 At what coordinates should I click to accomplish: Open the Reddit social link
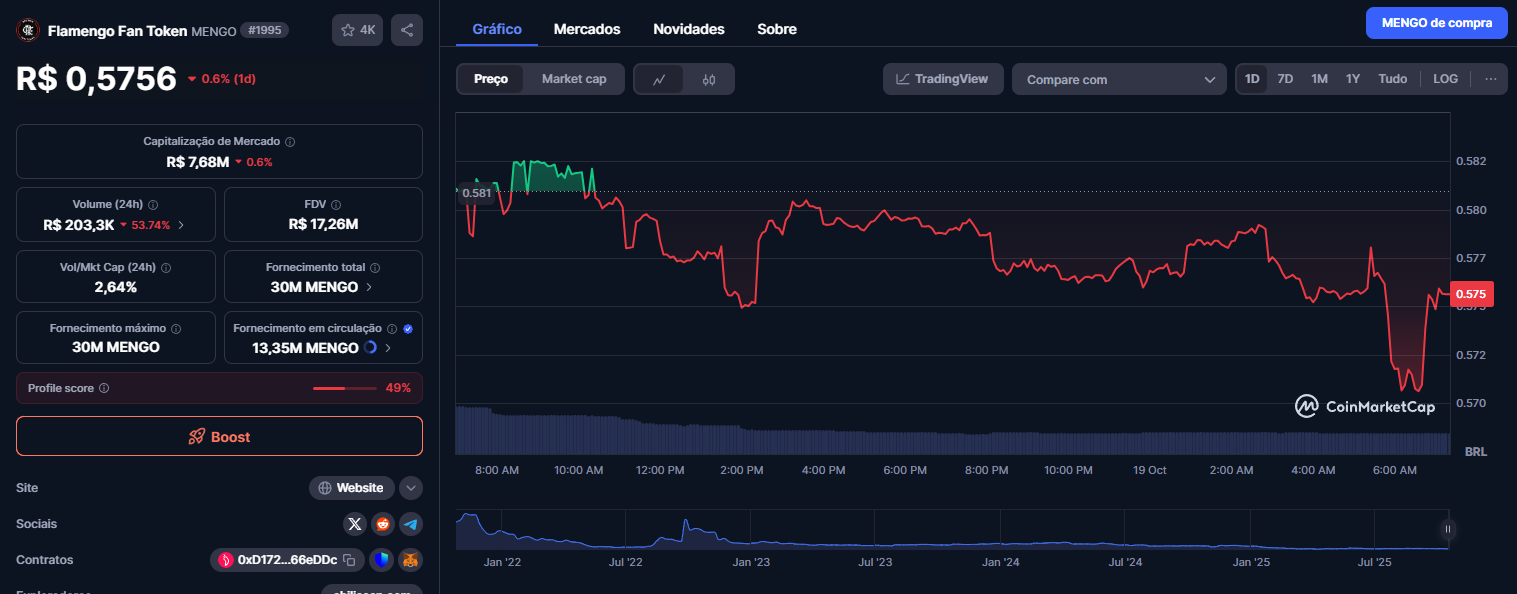pyautogui.click(x=383, y=524)
